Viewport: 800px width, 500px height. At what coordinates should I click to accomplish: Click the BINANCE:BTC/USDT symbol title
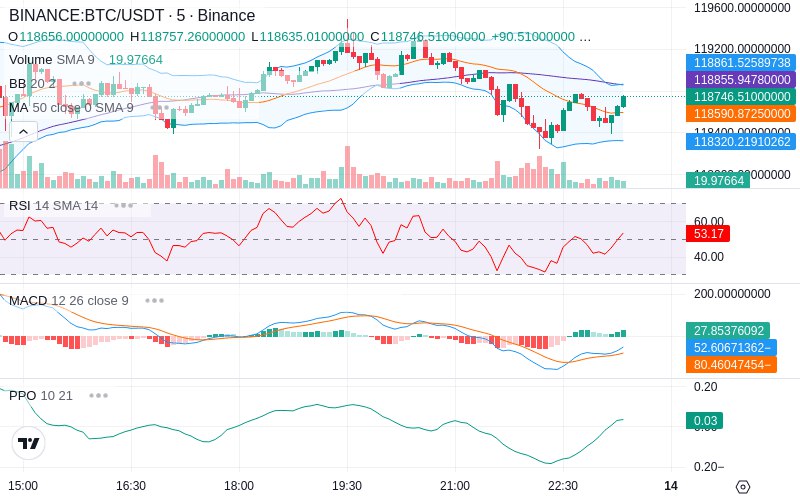(x=132, y=15)
